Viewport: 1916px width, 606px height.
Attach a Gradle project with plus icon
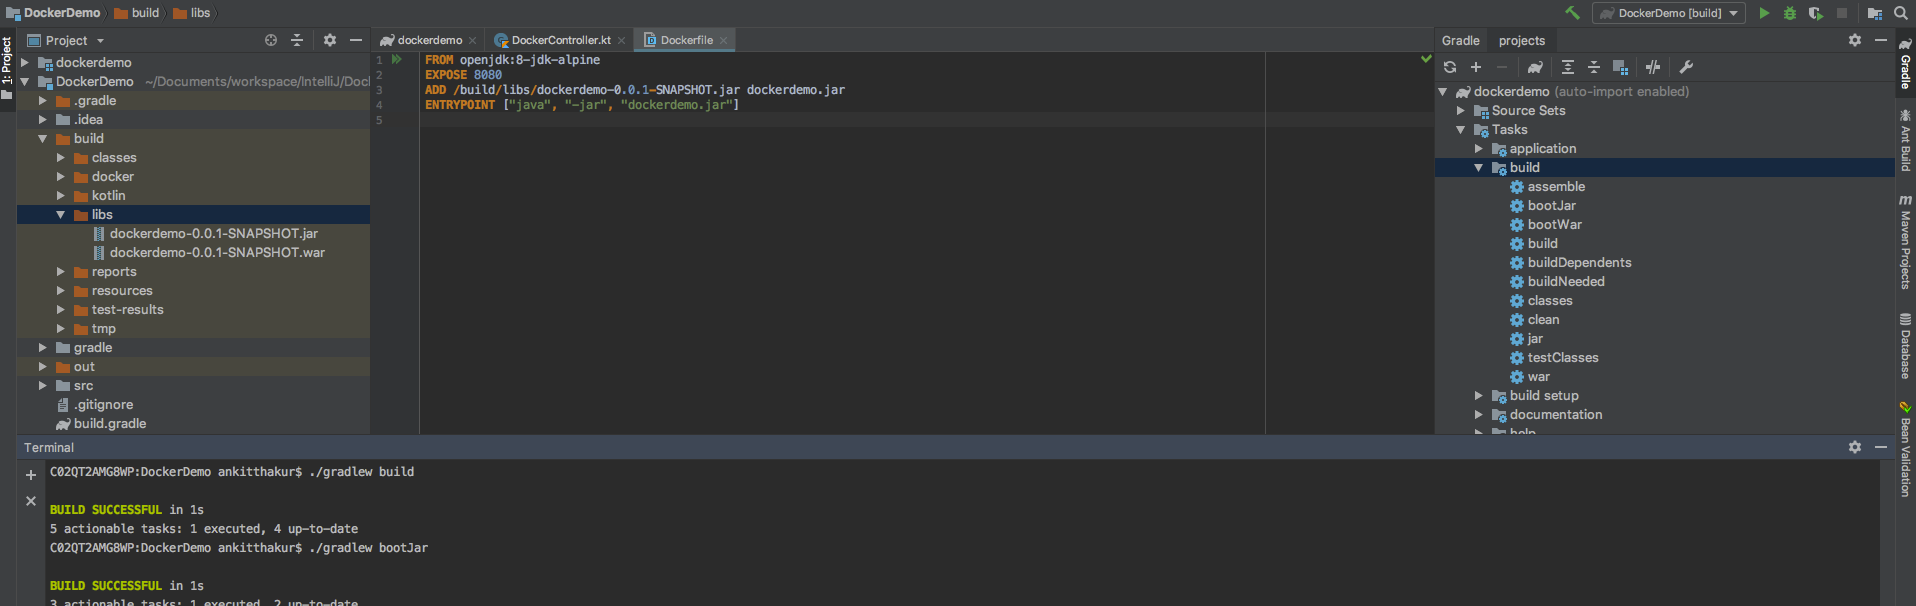(1476, 67)
